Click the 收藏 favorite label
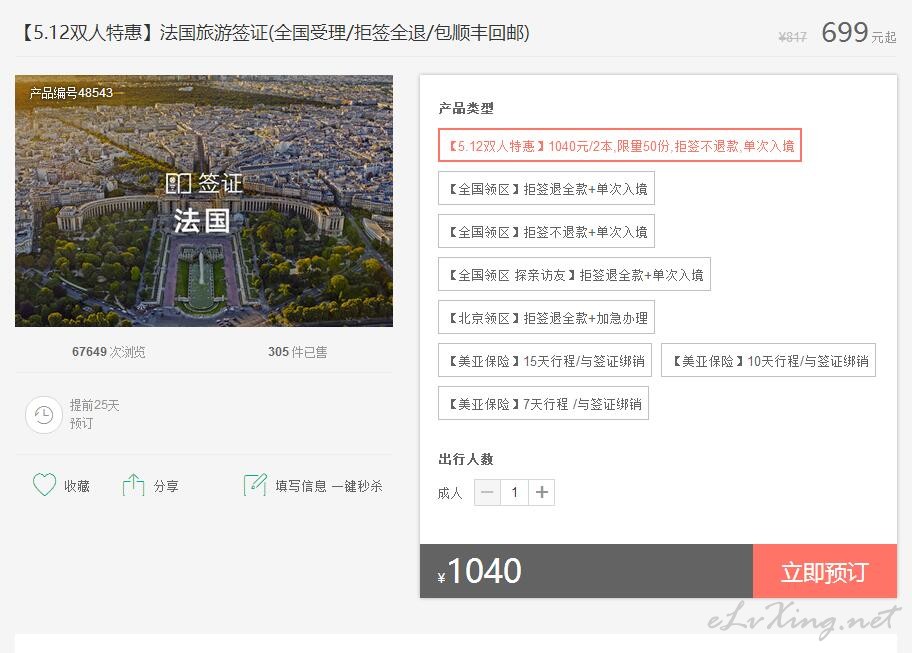912x653 pixels. point(77,486)
